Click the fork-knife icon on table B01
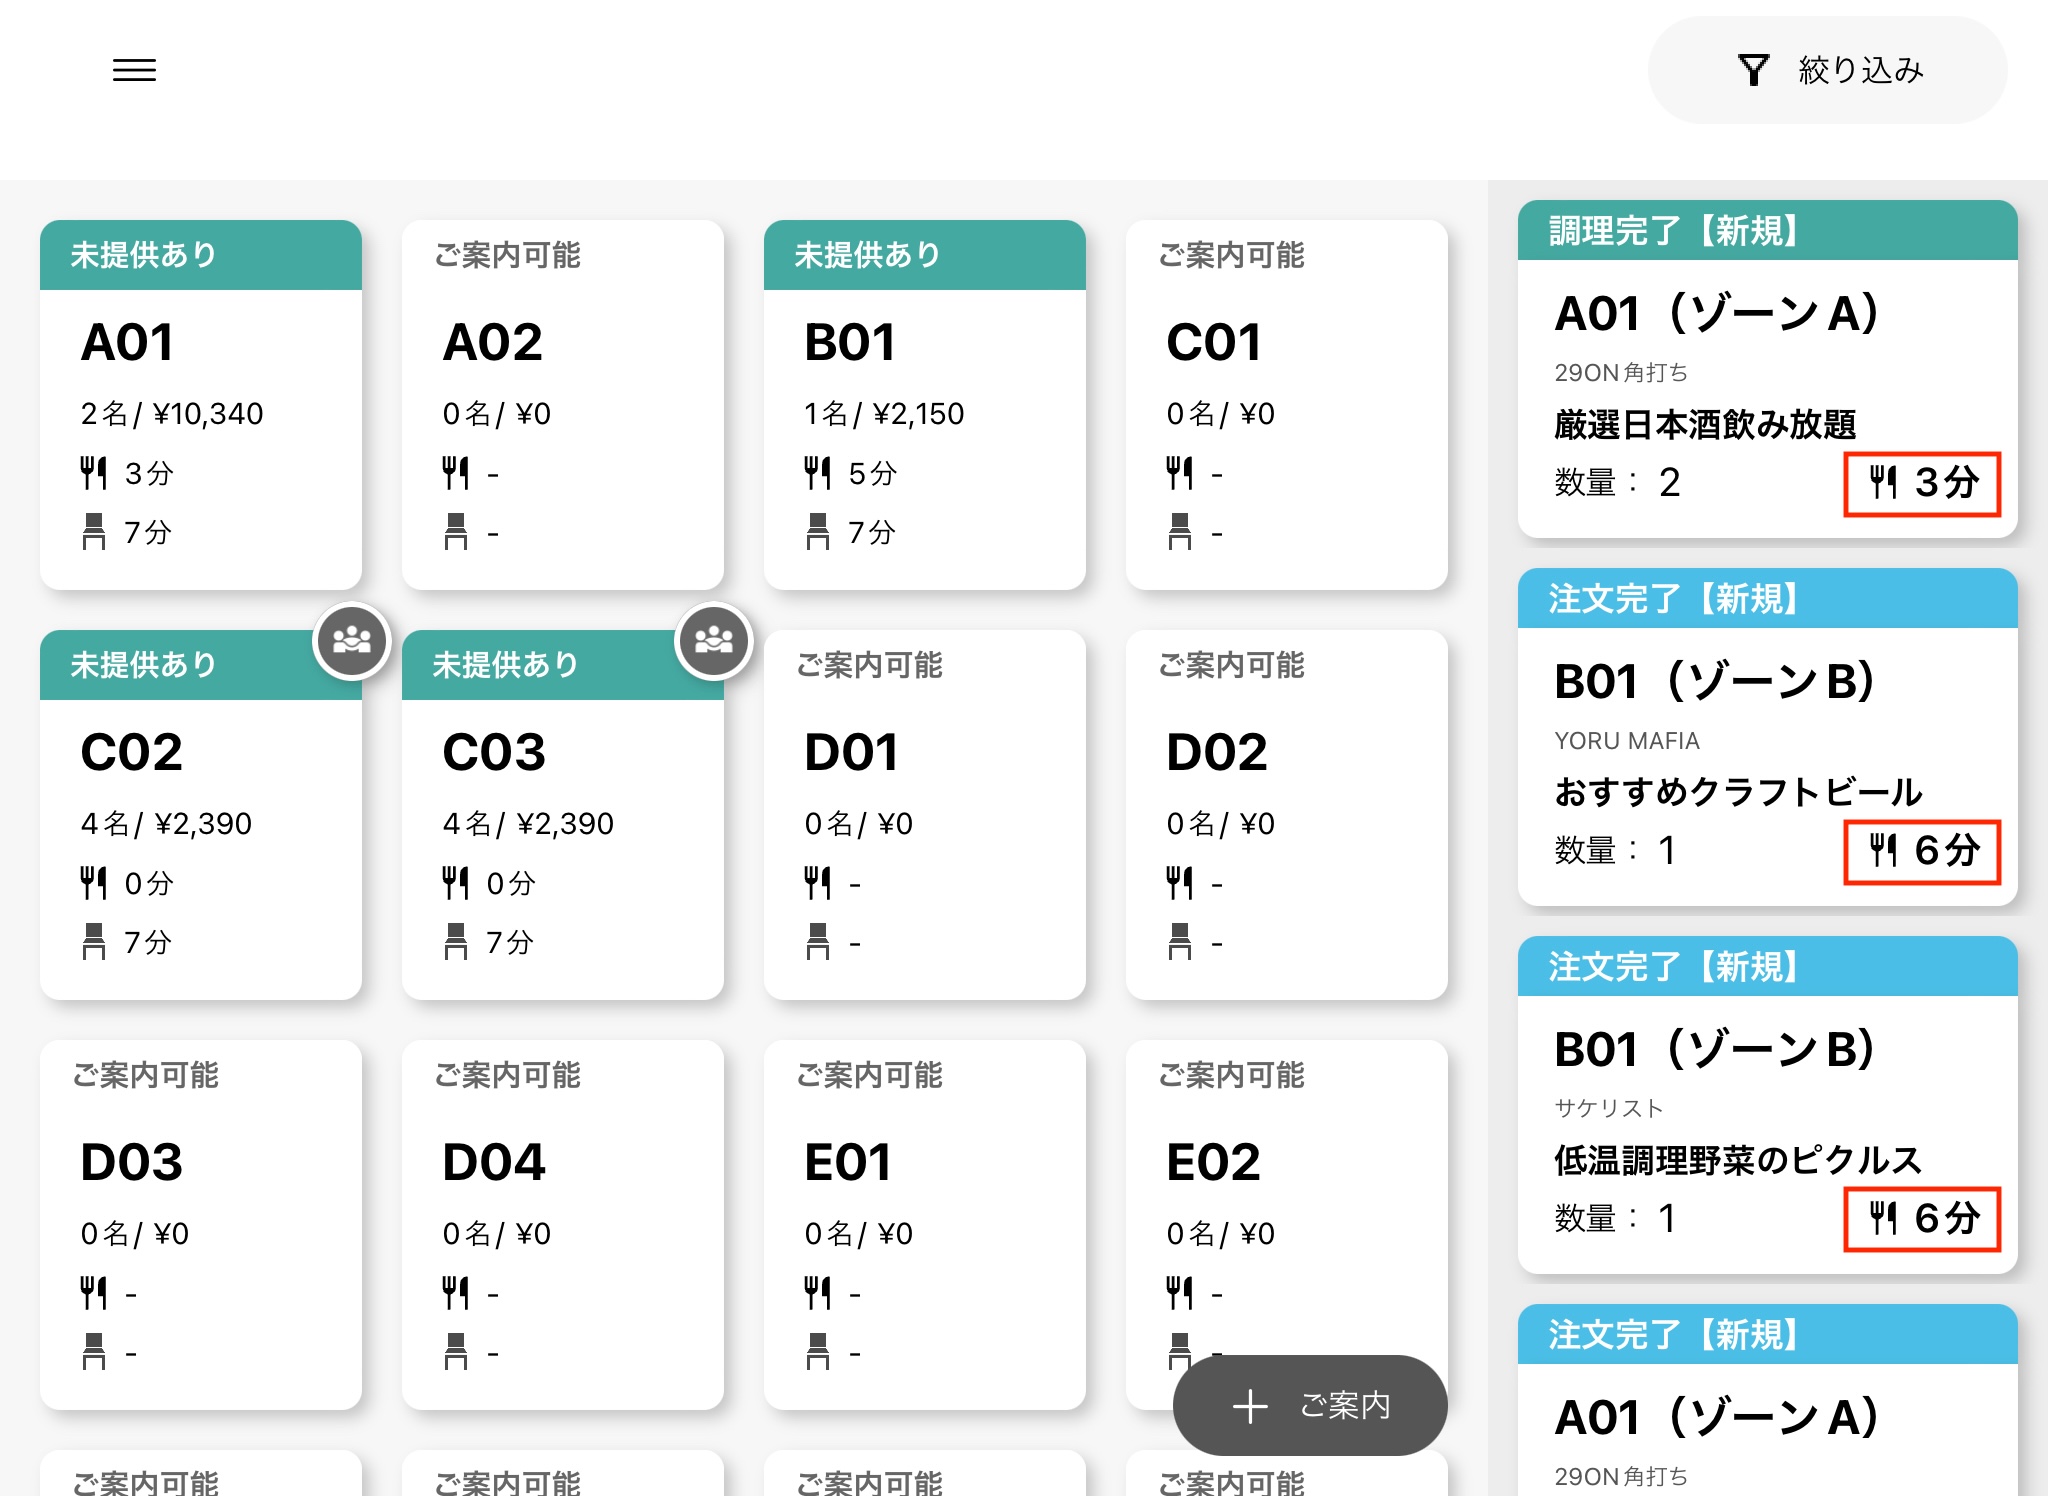Screen dimensions: 2048x1496 (817, 473)
